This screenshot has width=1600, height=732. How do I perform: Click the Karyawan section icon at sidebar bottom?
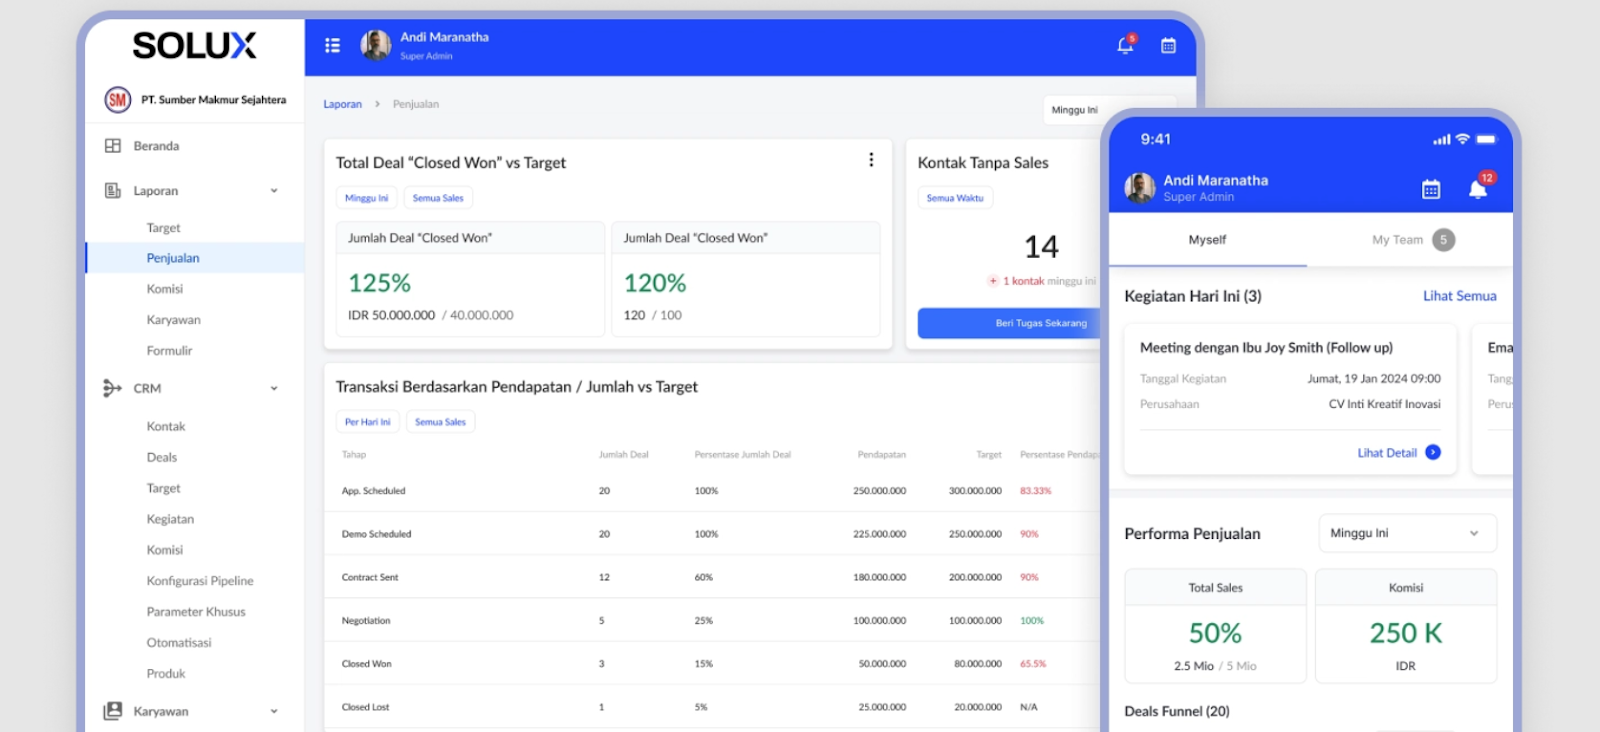click(x=113, y=711)
